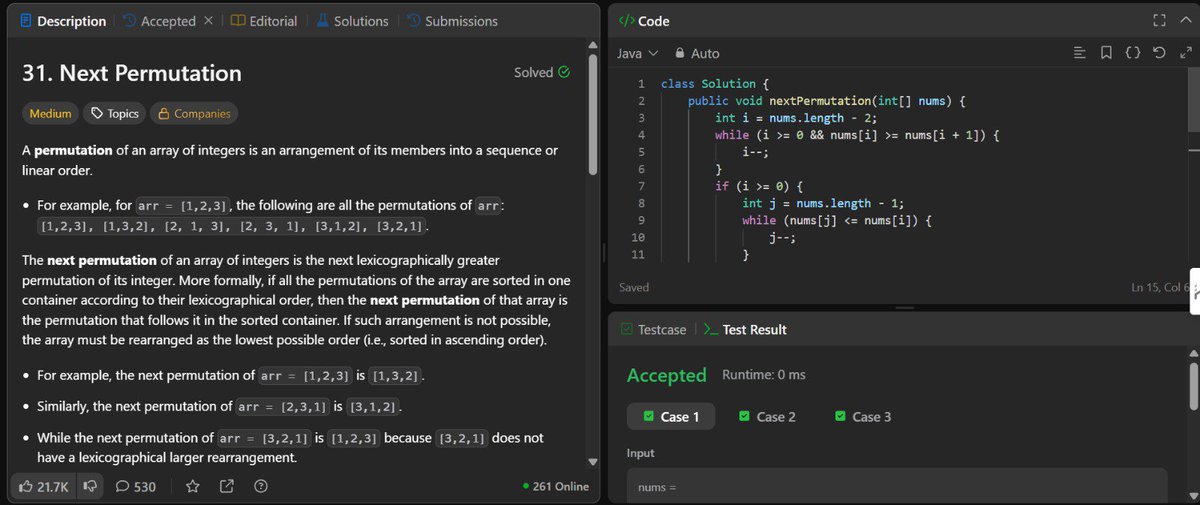Click code line 1 class Solution
Screen dimensions: 1200x505
(x=715, y=84)
